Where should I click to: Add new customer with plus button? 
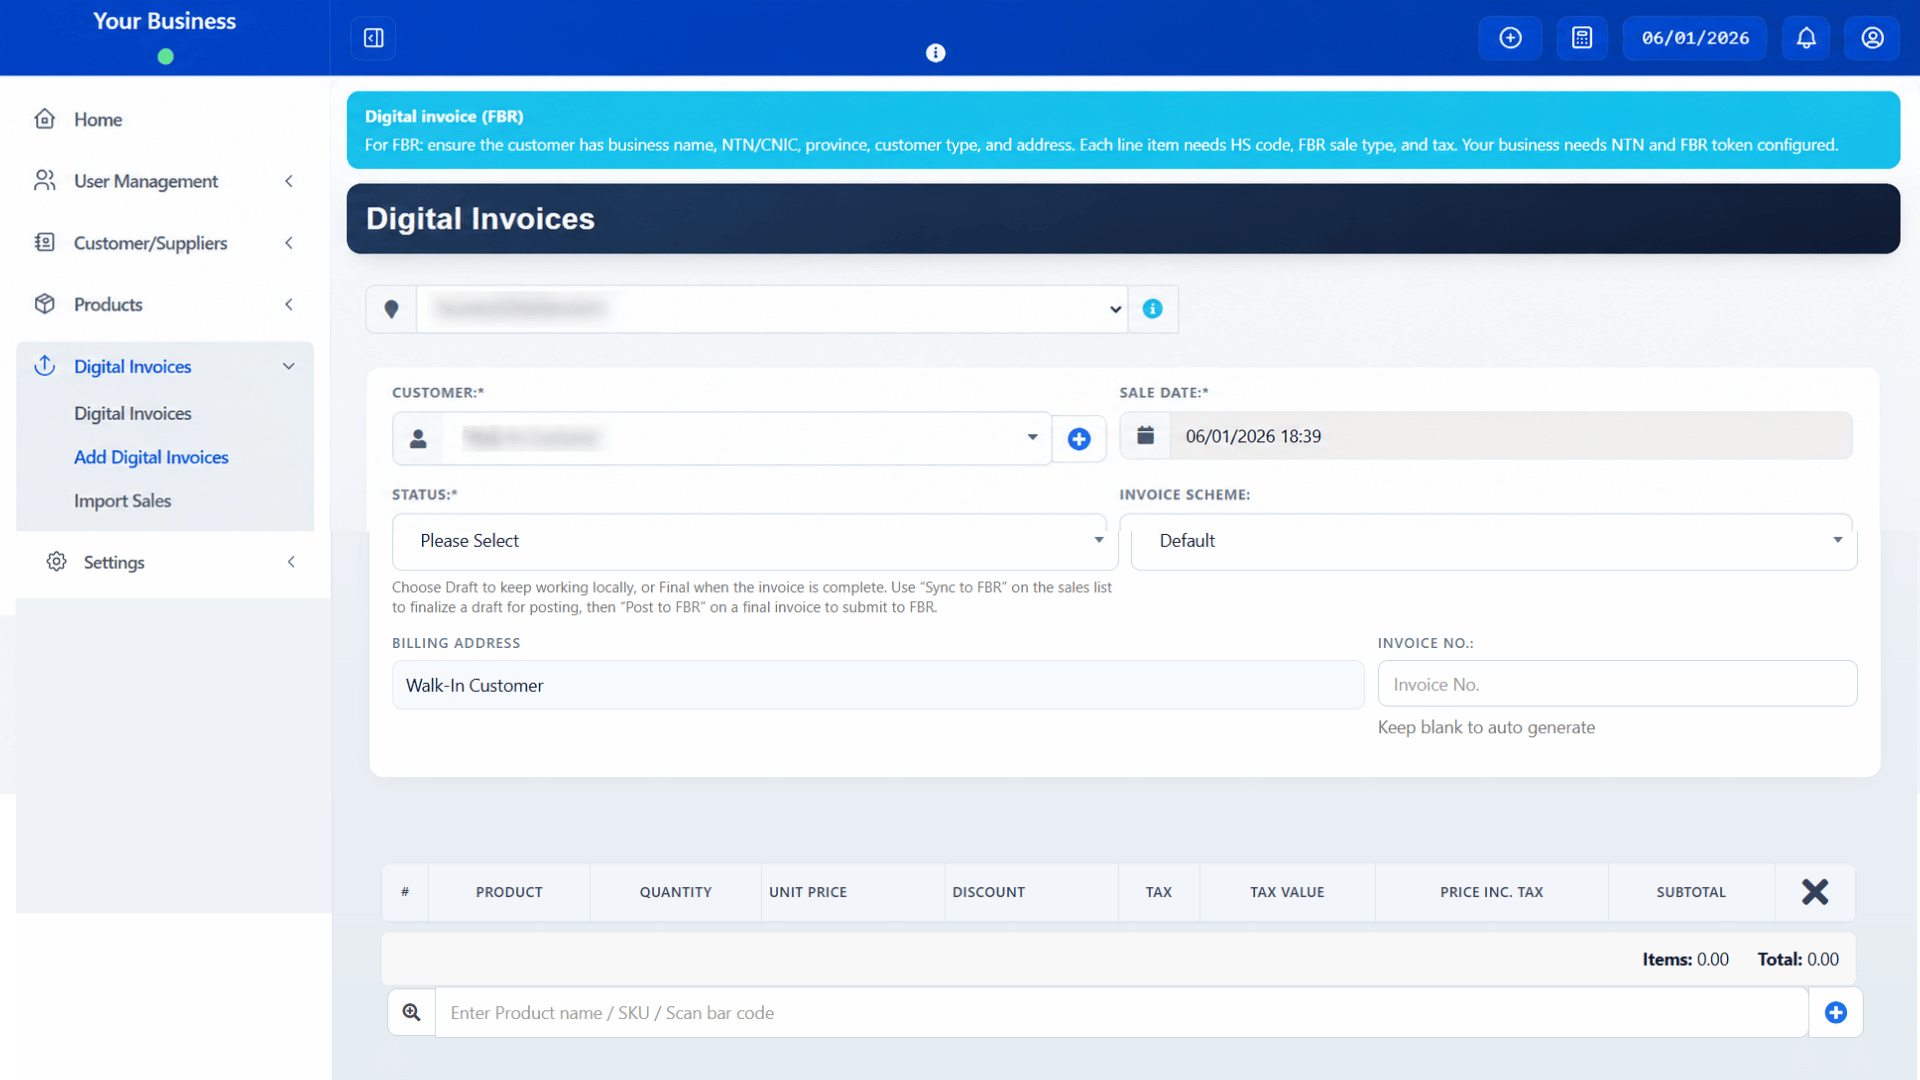pos(1079,439)
